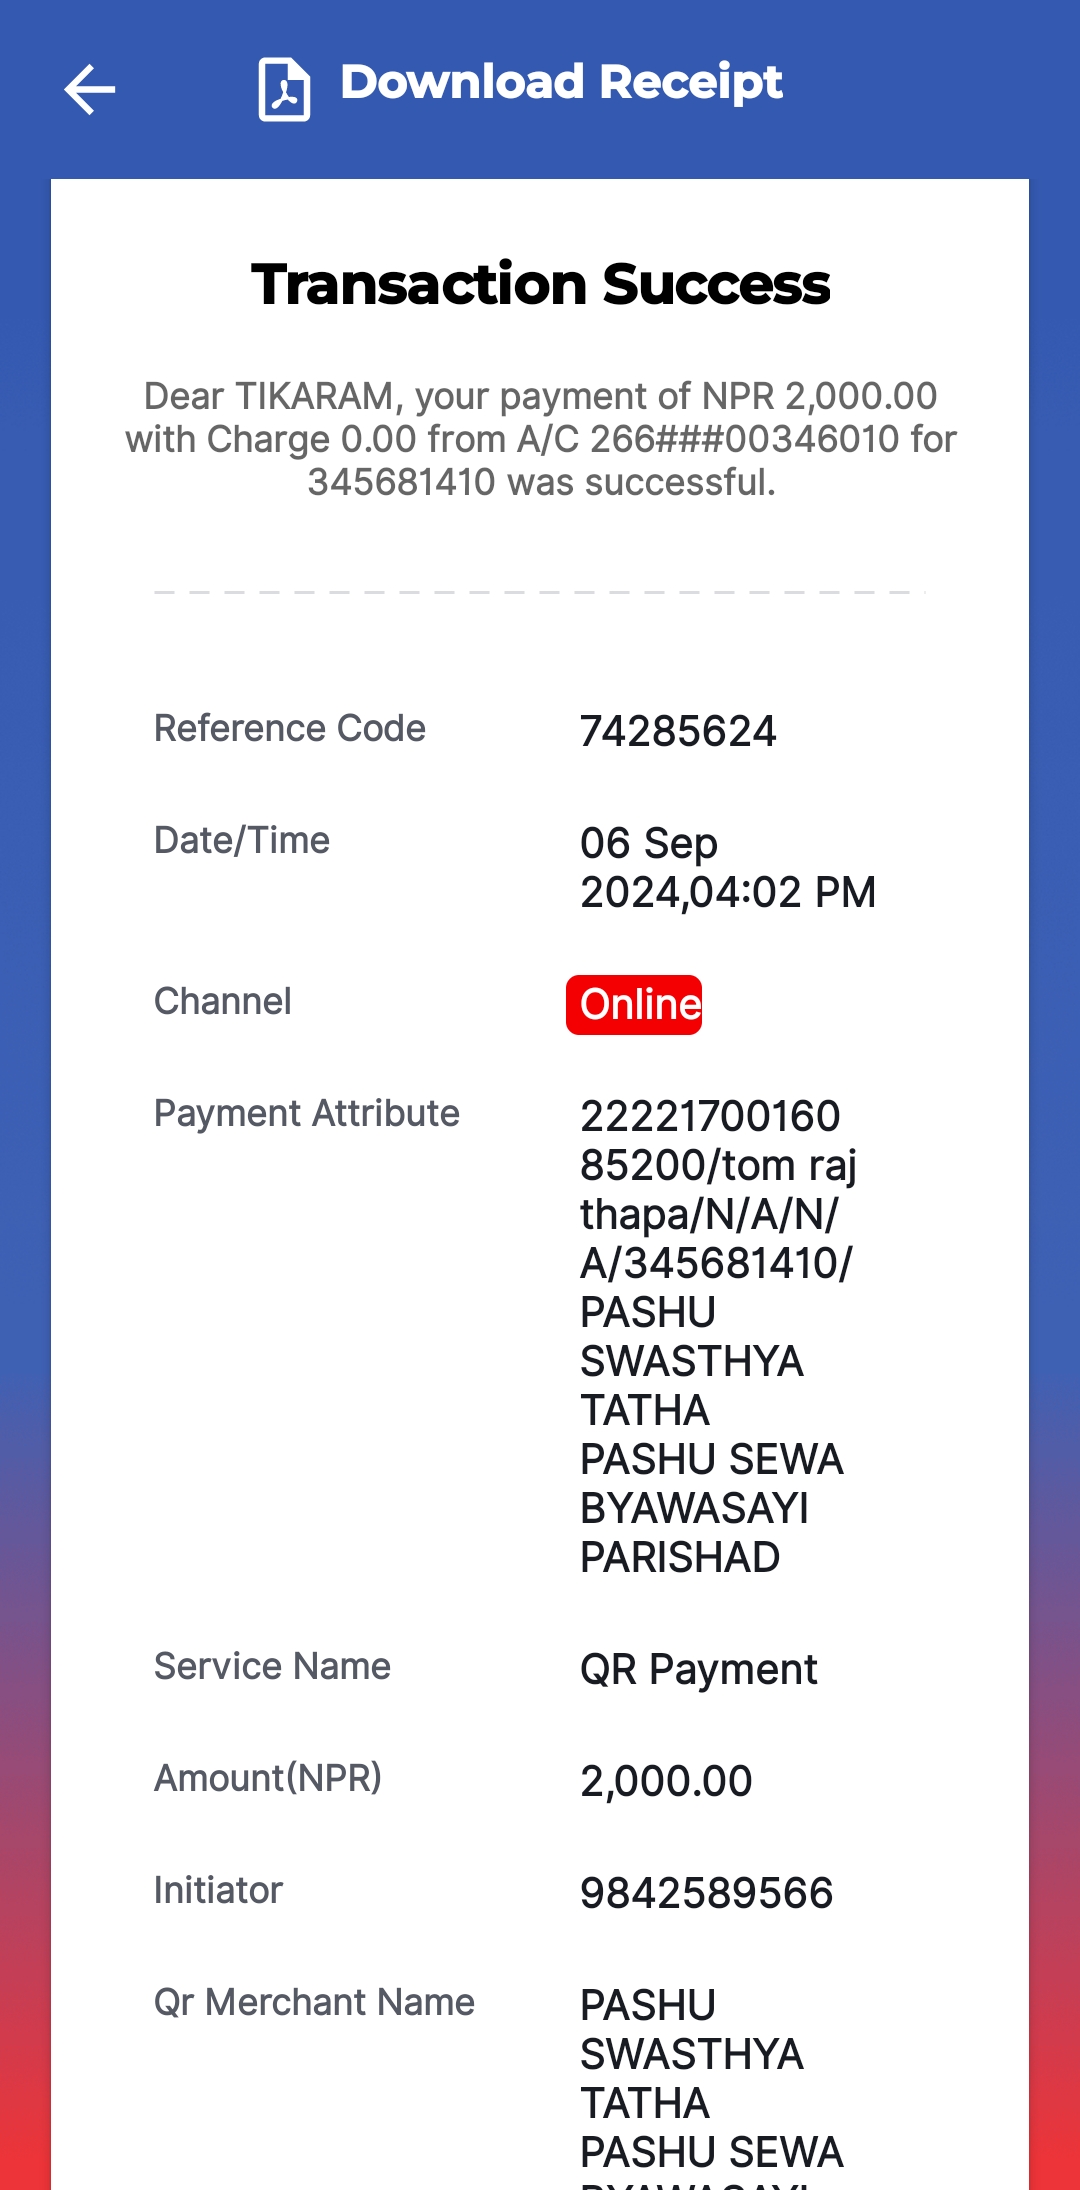Select the date 06 Sep 2024 value
1080x2190 pixels.
click(728, 867)
